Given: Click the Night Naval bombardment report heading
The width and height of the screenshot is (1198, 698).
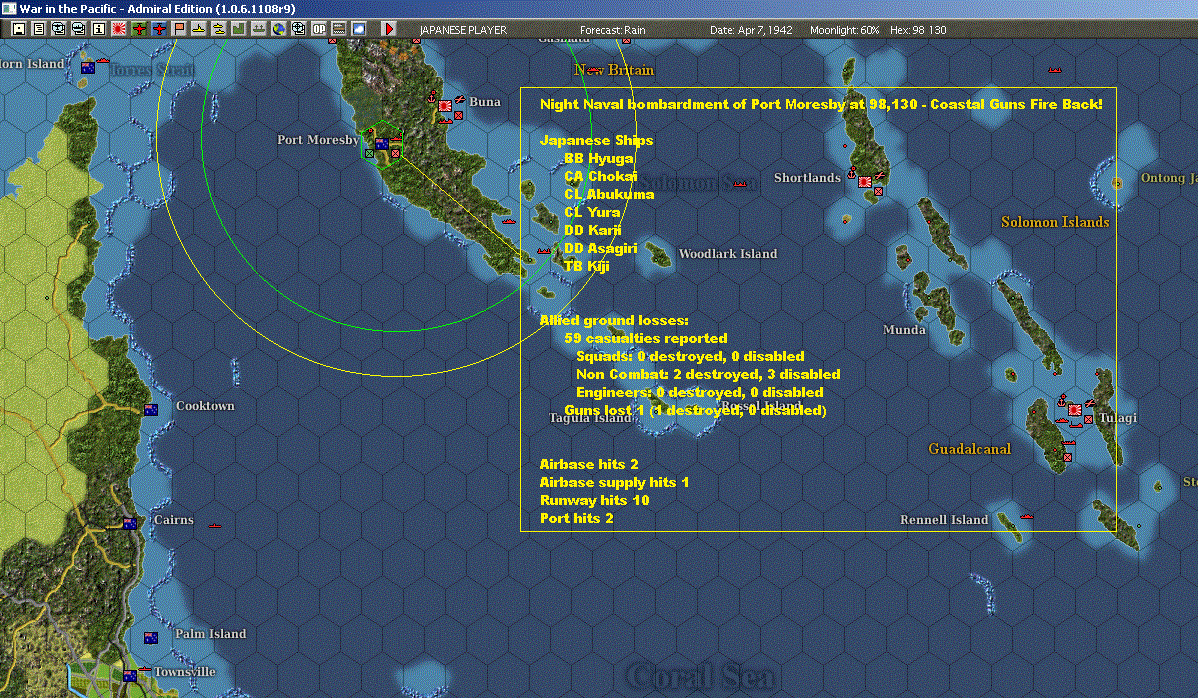Looking at the screenshot, I should [821, 104].
